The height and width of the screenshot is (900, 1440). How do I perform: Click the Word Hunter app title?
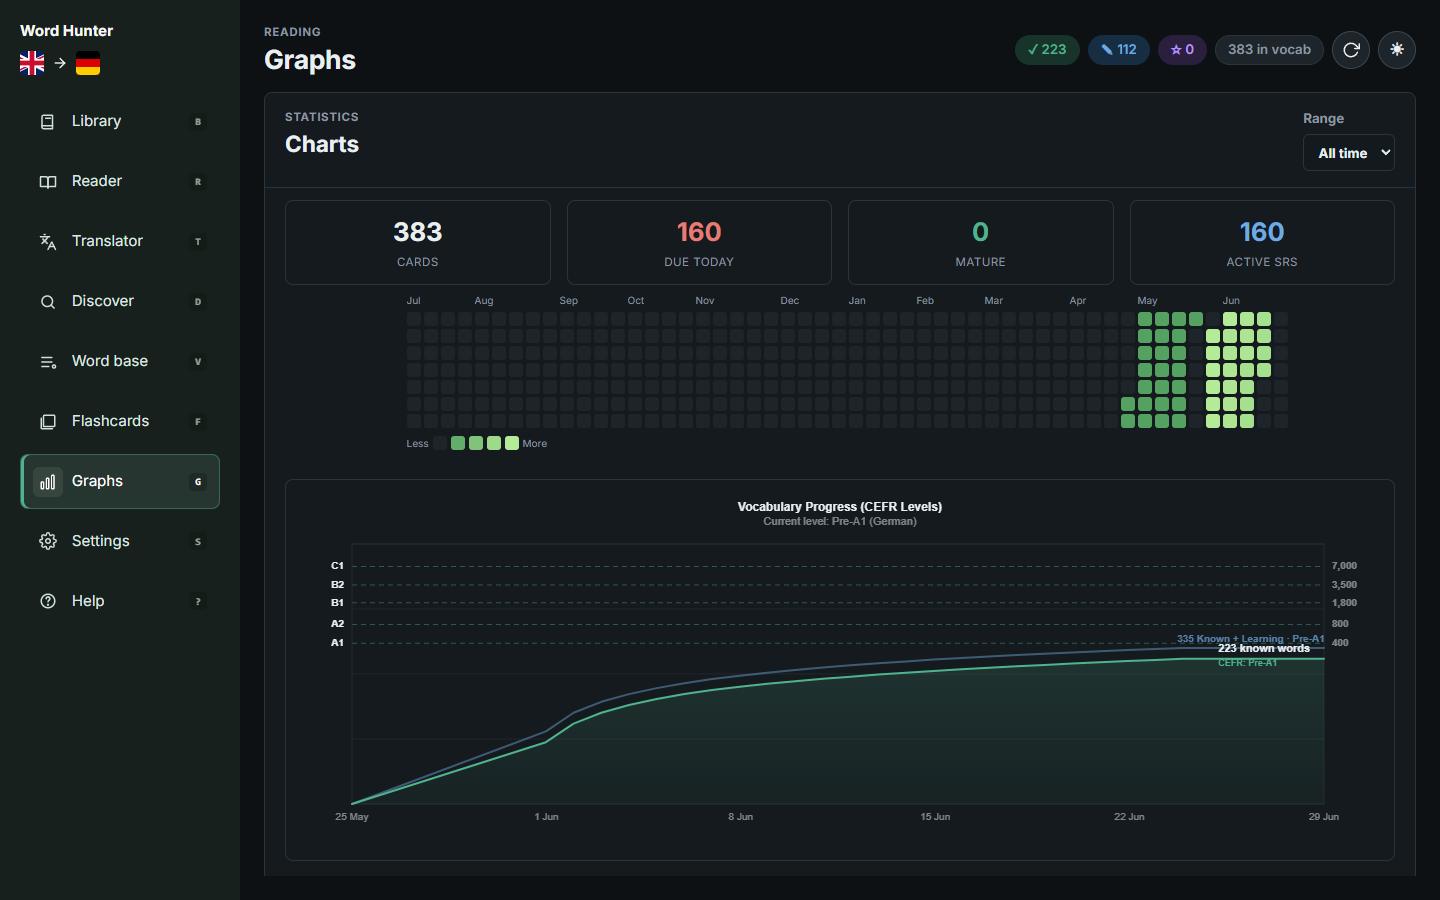[x=67, y=31]
